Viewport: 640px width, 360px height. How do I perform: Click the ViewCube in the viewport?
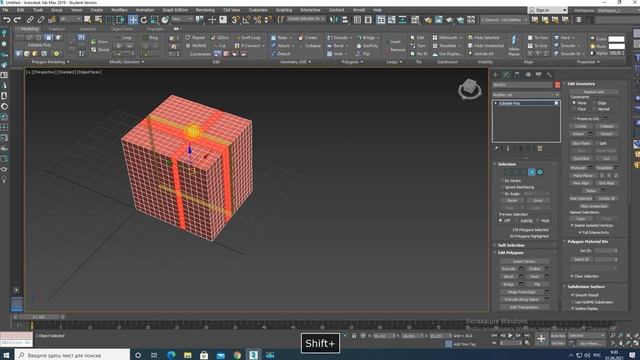(x=469, y=89)
